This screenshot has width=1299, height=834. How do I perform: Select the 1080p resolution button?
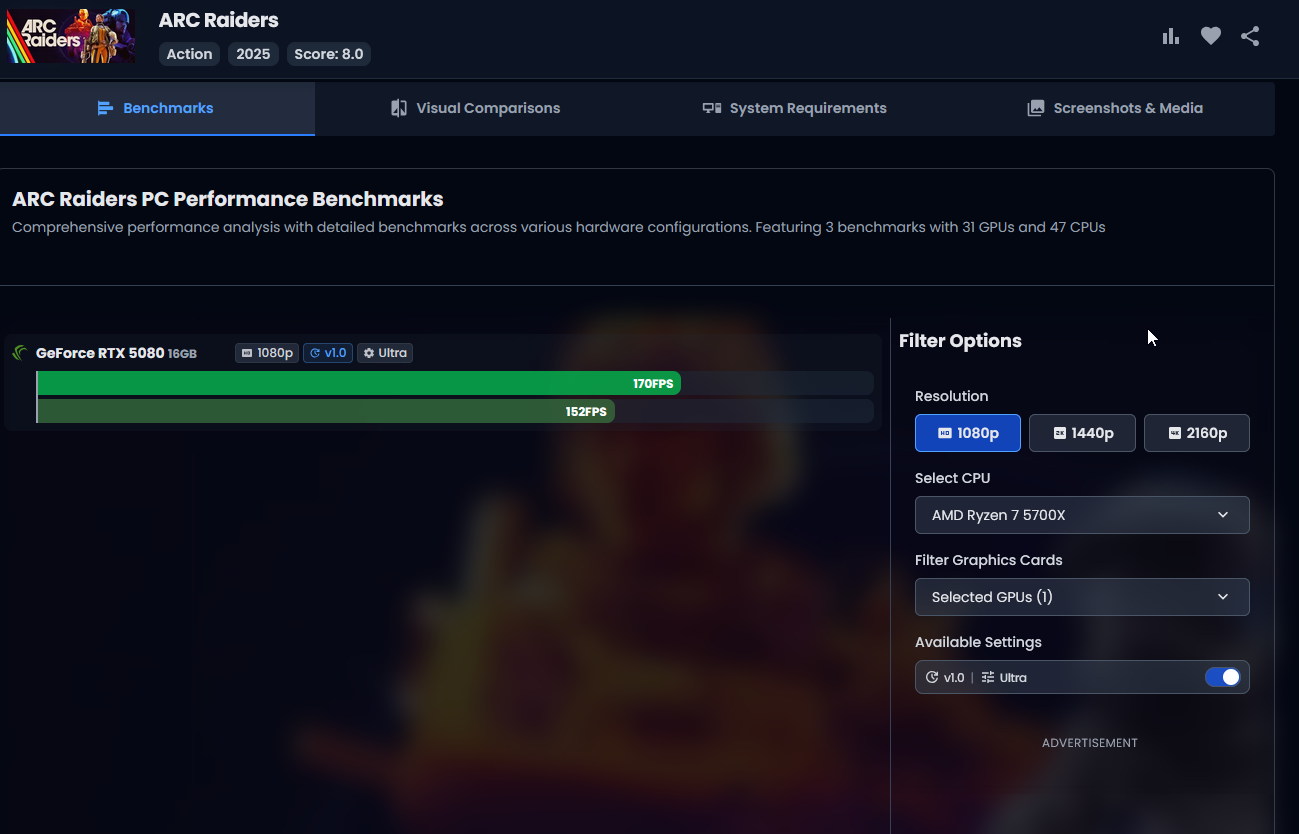(968, 433)
